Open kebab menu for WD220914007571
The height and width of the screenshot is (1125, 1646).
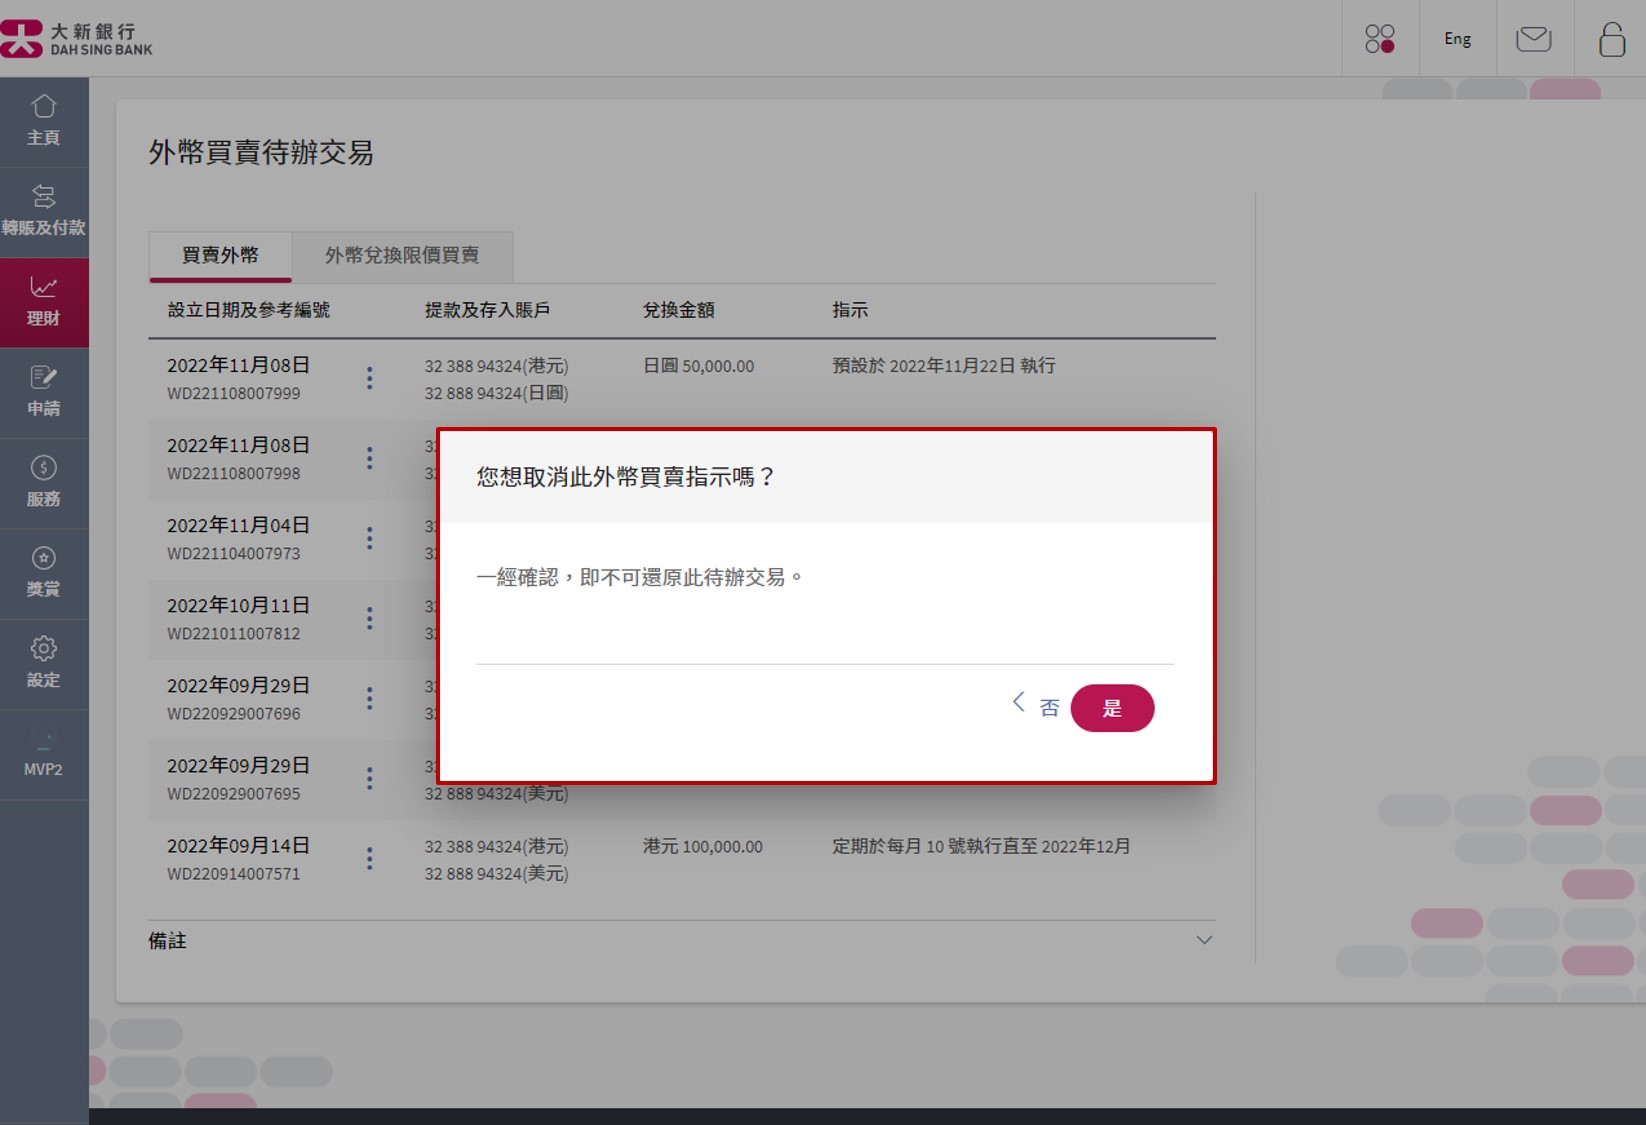(369, 858)
